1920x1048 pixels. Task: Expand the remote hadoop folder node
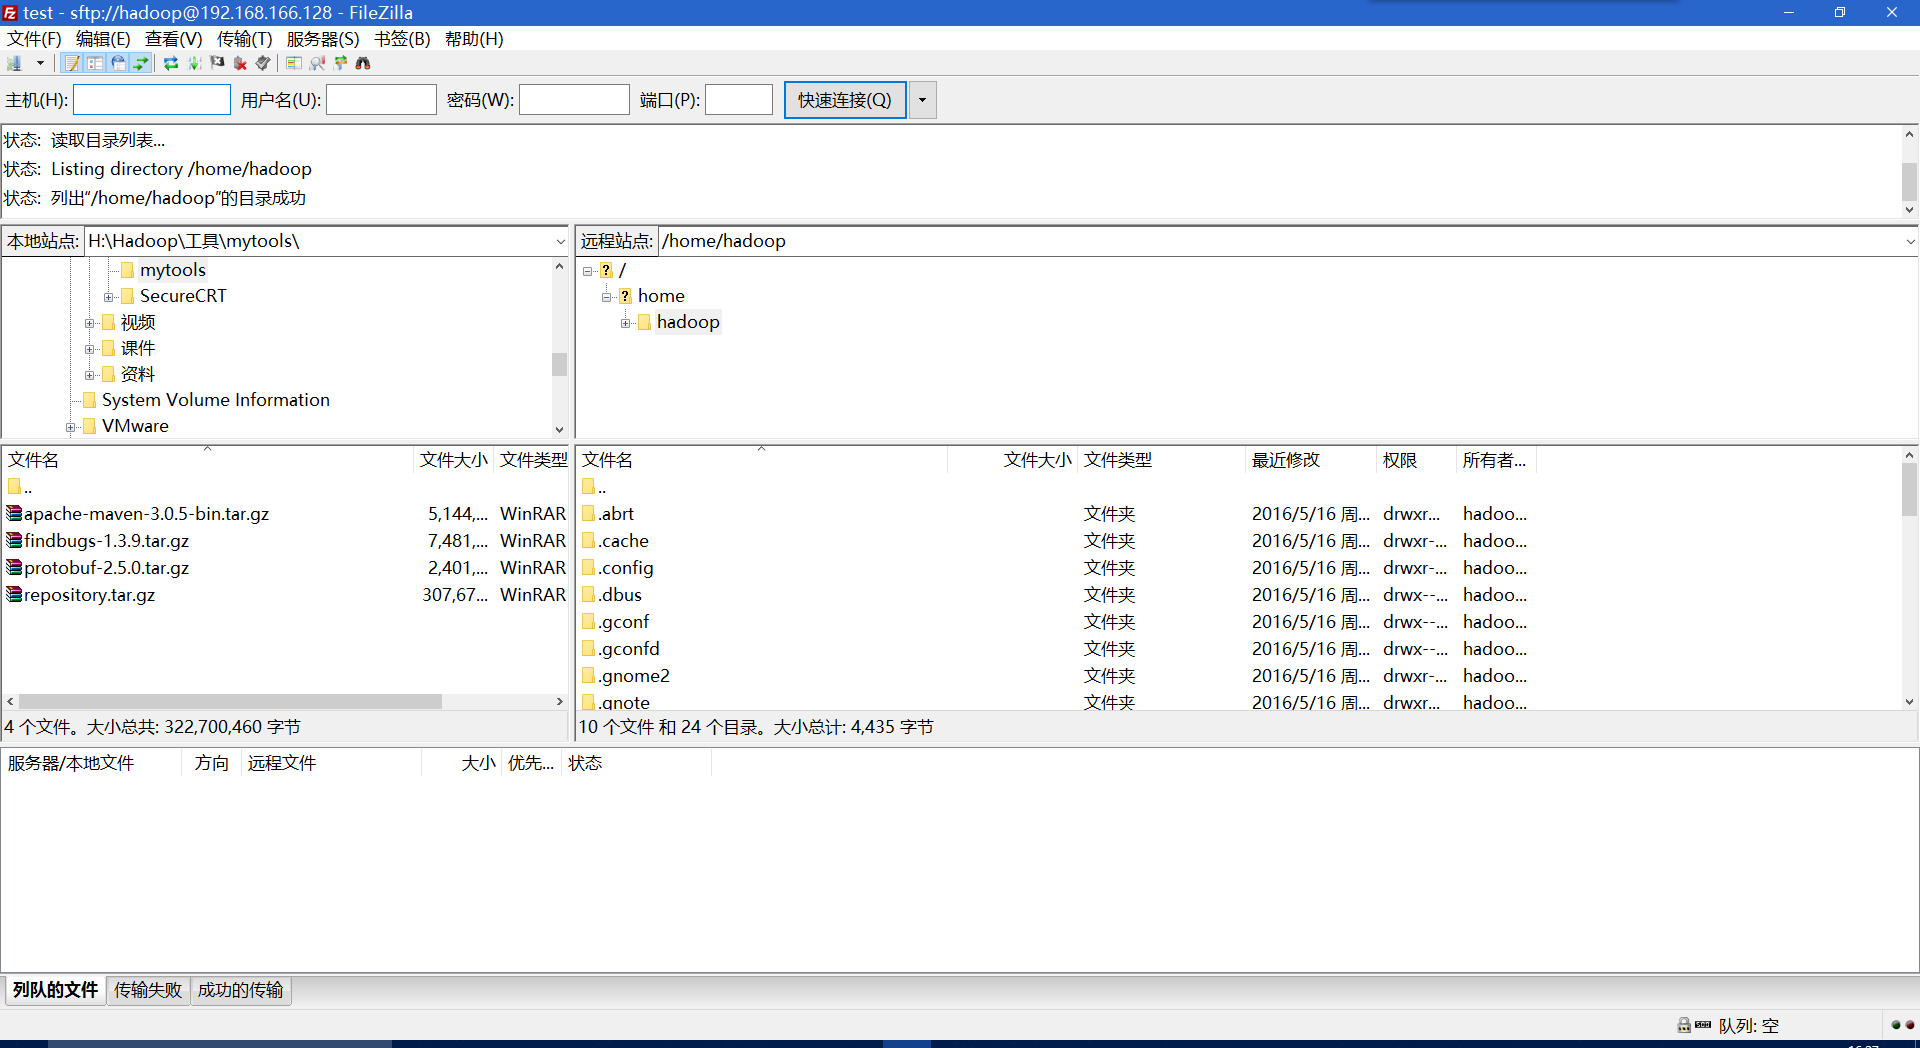(626, 323)
